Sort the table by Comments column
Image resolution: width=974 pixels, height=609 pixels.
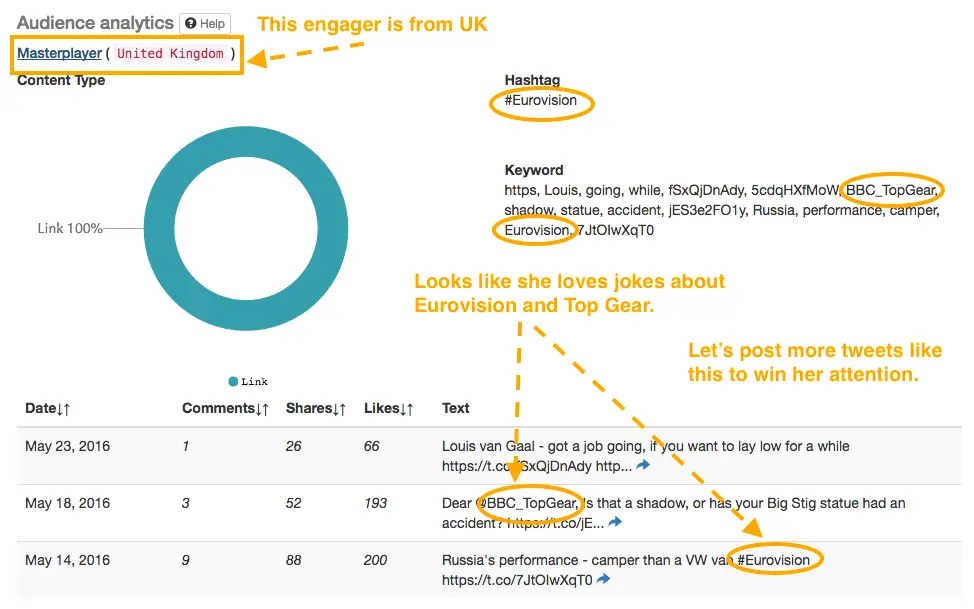click(227, 408)
